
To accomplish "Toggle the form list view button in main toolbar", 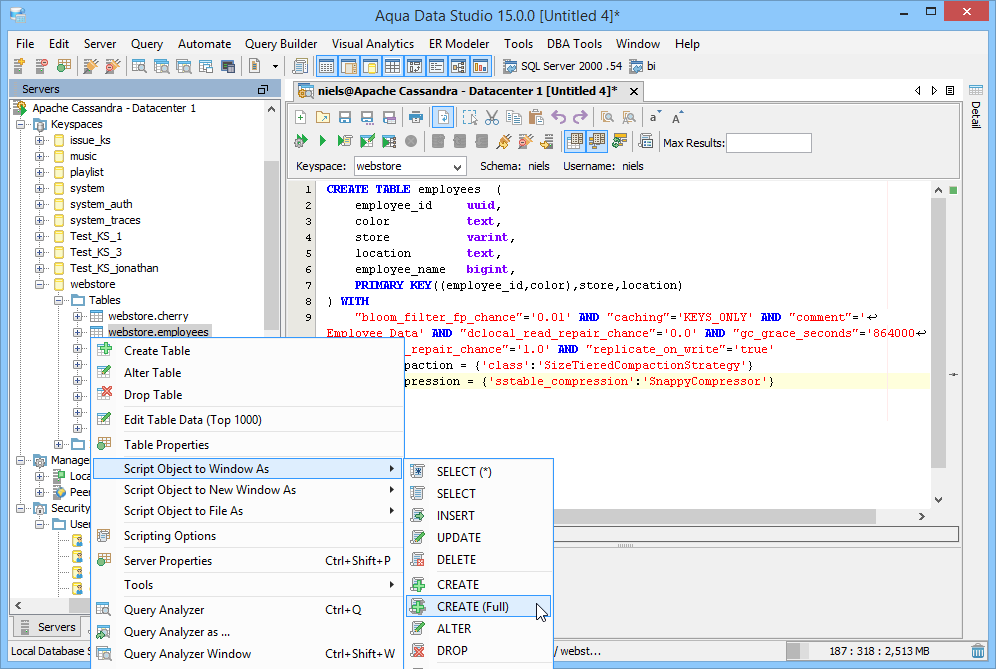I will tap(436, 66).
